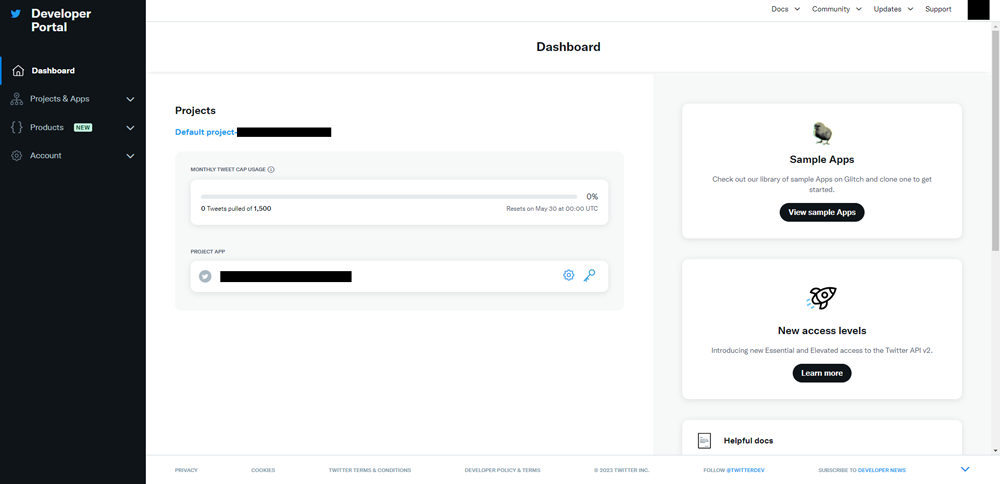Viewport: 1000px width, 484px height.
Task: Click the Sample Apps heading
Action: click(821, 159)
